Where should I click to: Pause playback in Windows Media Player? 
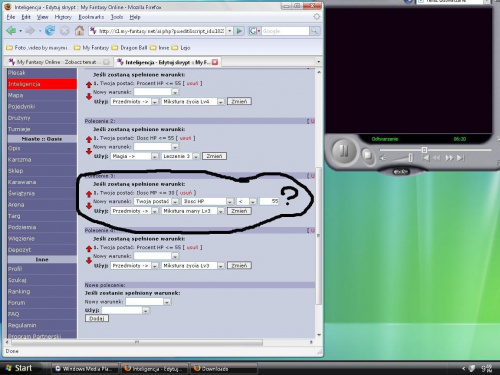point(344,151)
